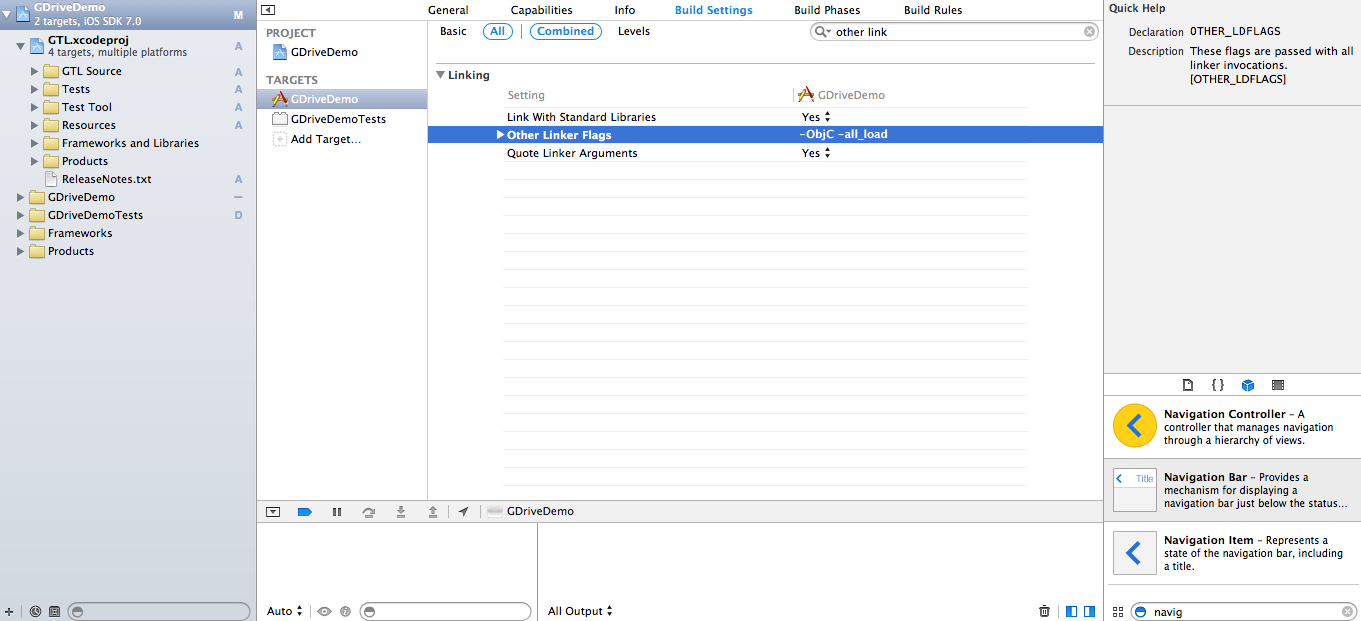Open the Auto variables scope popup
The width and height of the screenshot is (1361, 621).
click(285, 611)
